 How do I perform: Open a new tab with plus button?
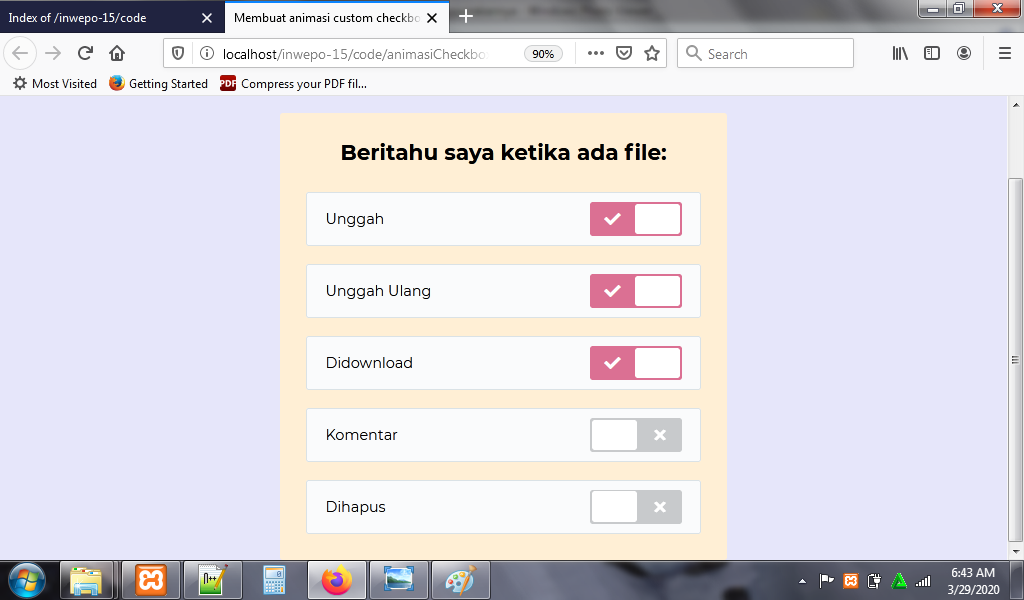tap(466, 16)
